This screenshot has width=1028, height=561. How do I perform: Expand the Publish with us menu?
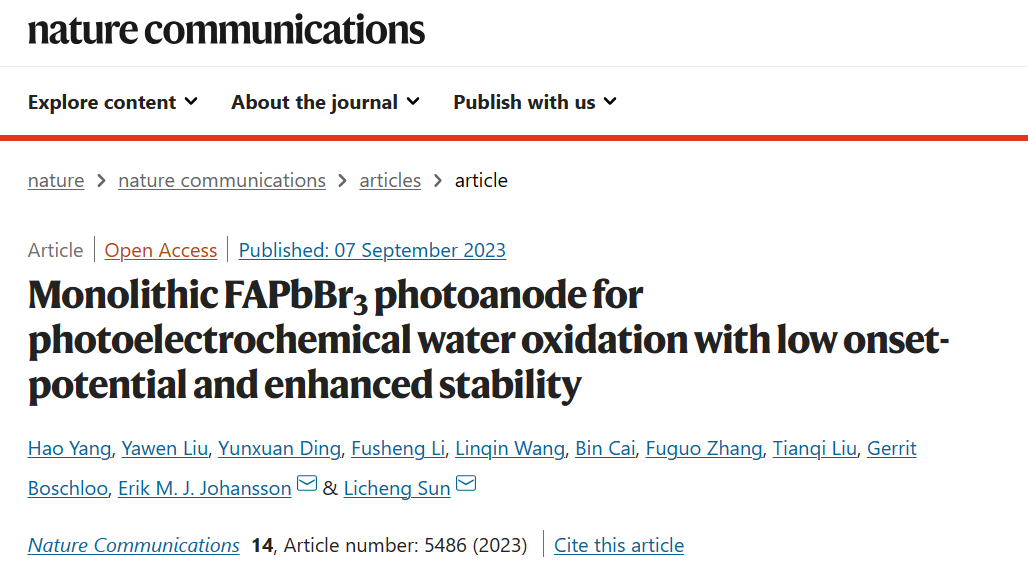535,102
